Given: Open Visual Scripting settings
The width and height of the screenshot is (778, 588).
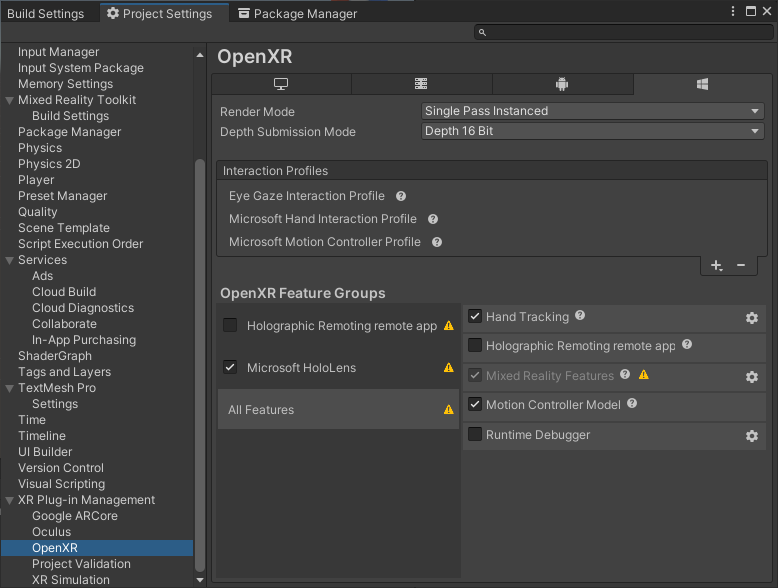Looking at the screenshot, I should click(x=62, y=484).
